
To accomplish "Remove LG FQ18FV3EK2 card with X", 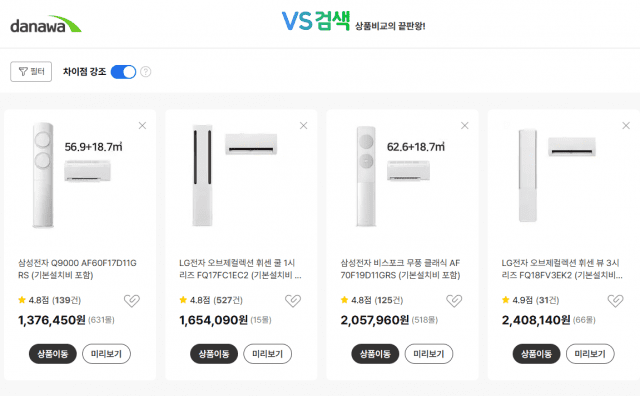I will click(x=626, y=125).
